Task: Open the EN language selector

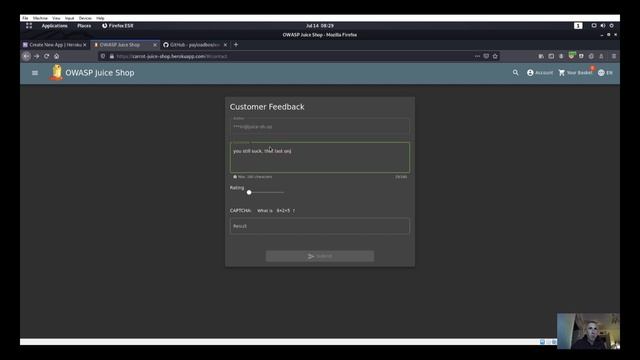Action: point(605,73)
